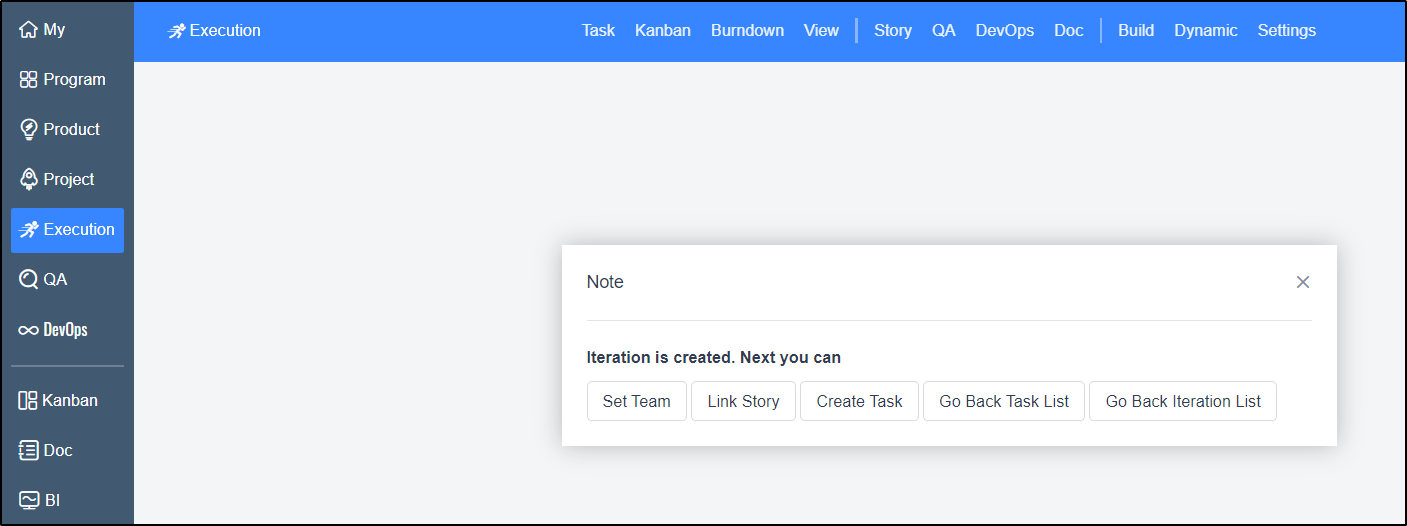Viewport: 1407px width, 526px height.
Task: Open the Doc tab in top bar
Action: click(1069, 31)
